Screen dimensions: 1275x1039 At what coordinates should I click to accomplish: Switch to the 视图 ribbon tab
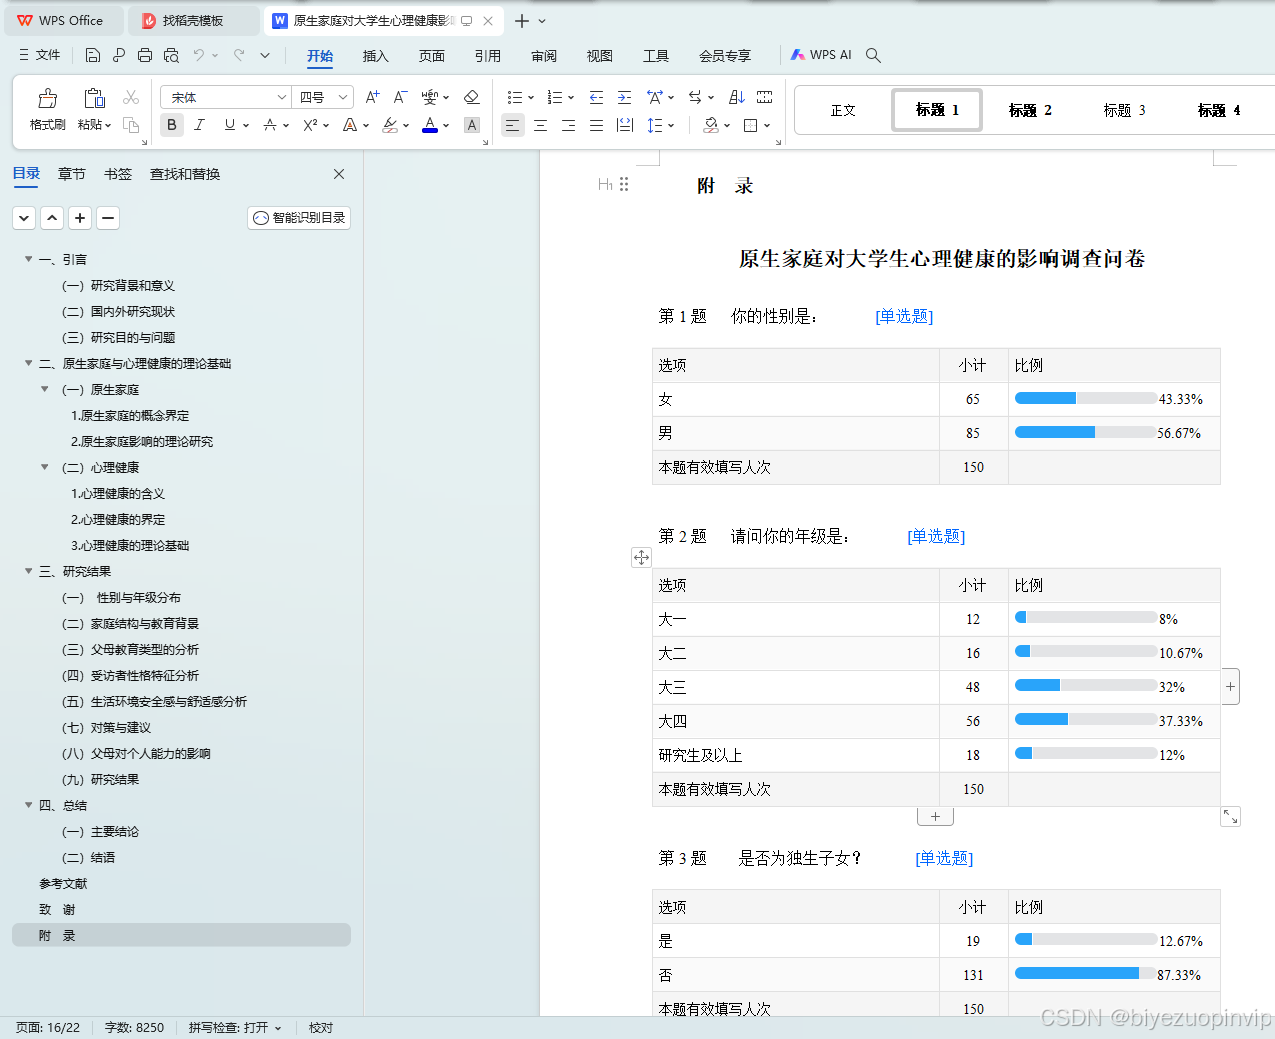pos(599,56)
